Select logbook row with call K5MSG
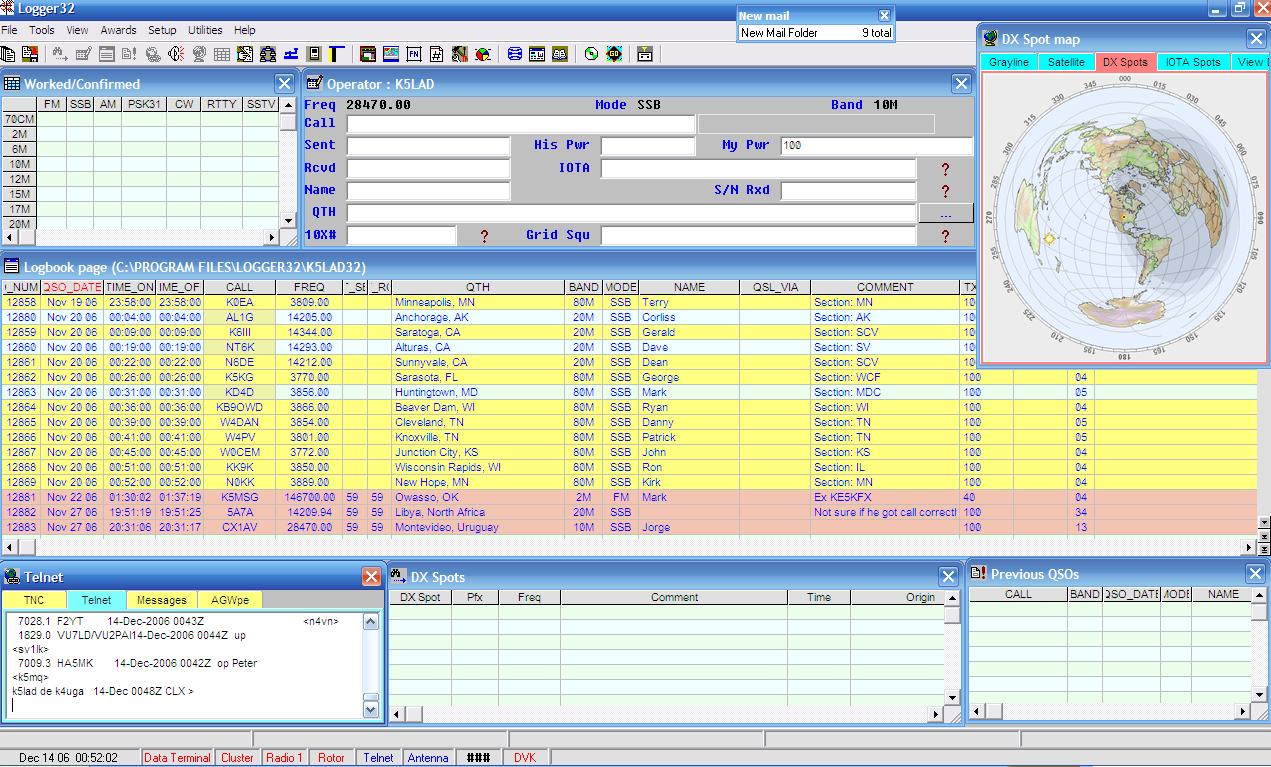This screenshot has height=767, width=1271. [x=628, y=497]
